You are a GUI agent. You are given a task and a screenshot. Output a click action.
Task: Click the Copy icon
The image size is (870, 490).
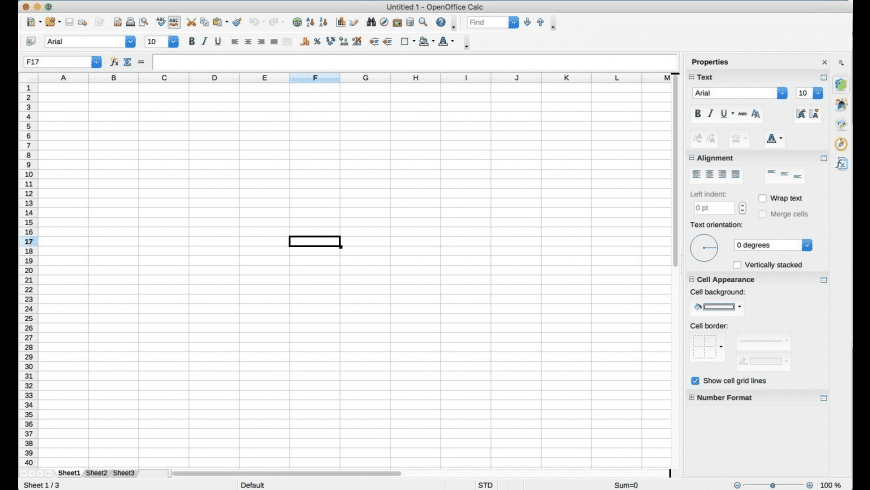pos(204,22)
